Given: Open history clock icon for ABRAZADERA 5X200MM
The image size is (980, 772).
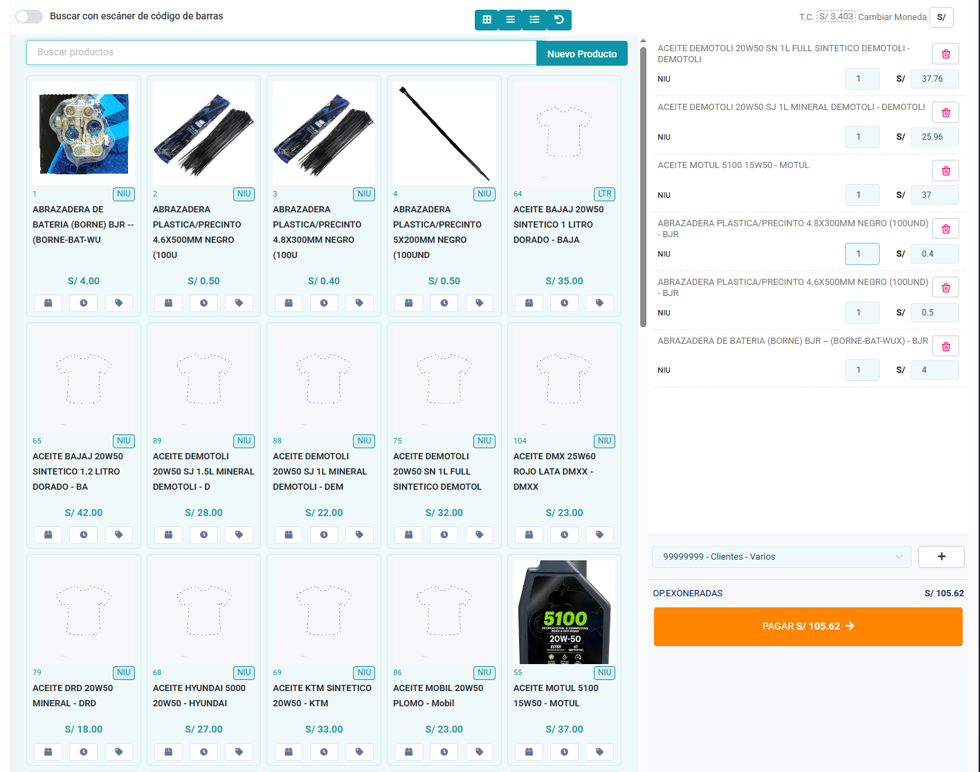Looking at the screenshot, I should point(444,303).
